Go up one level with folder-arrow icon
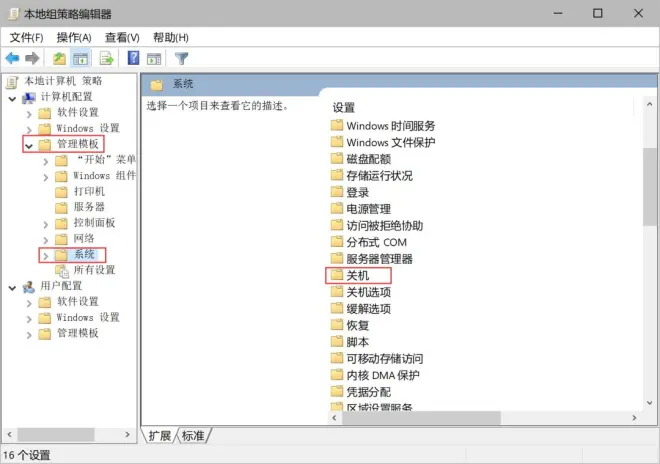Viewport: 660px width, 464px height. 59,58
